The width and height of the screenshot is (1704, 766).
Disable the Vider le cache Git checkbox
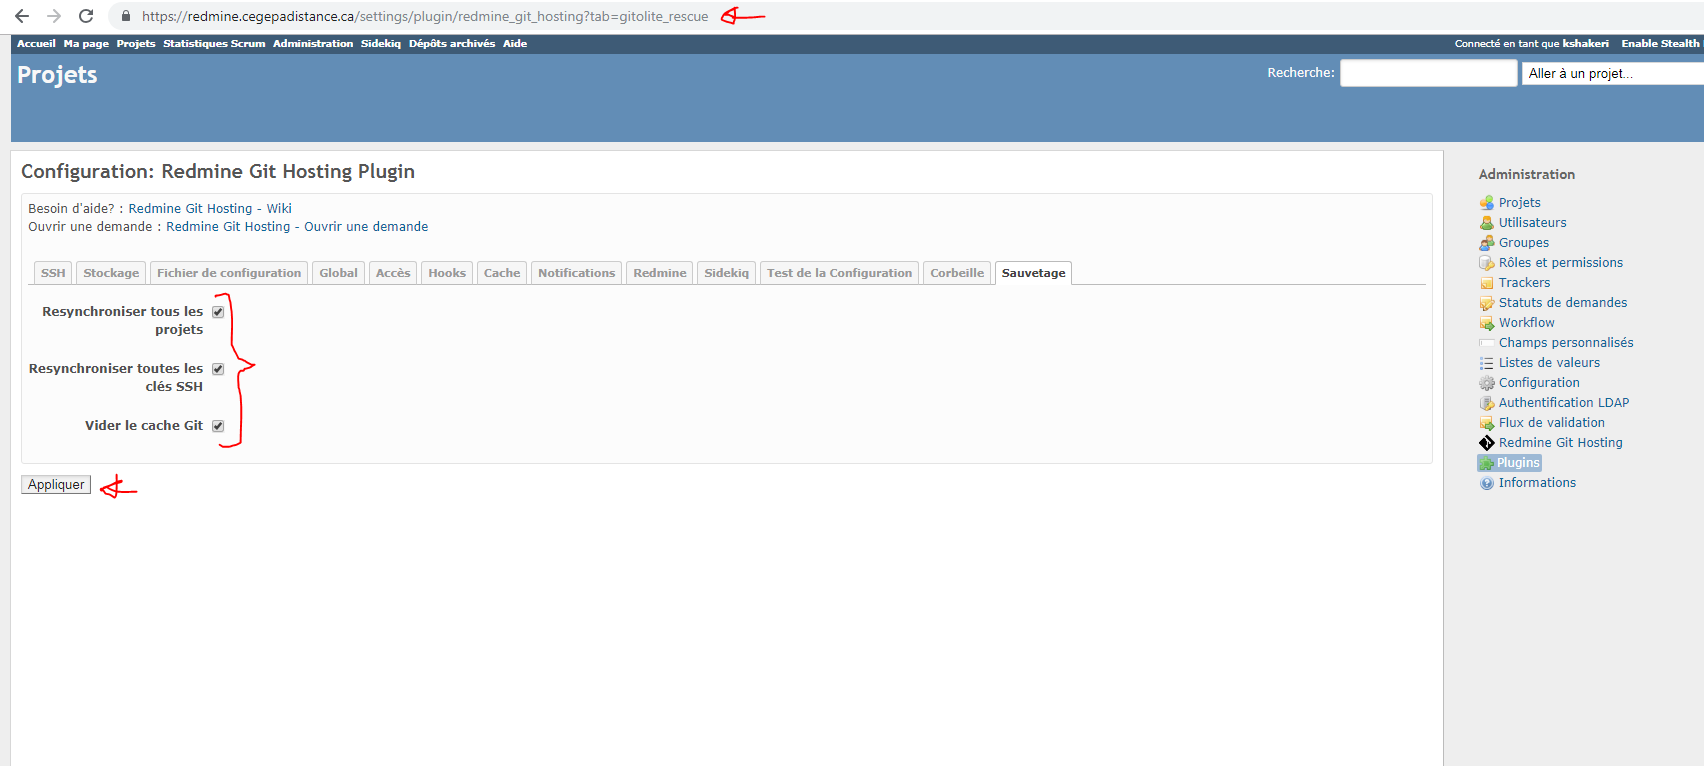[x=218, y=426]
